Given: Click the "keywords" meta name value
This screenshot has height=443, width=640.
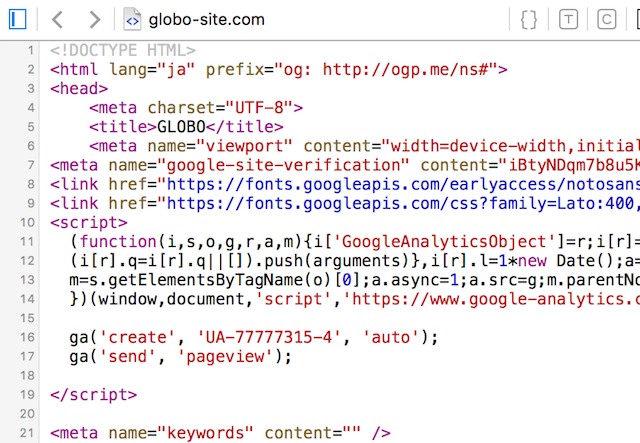Looking at the screenshot, I should pyautogui.click(x=205, y=433).
